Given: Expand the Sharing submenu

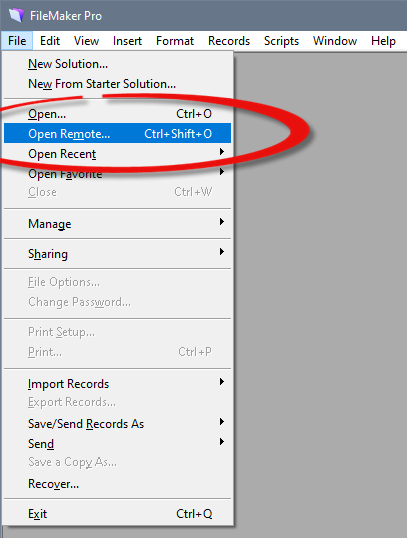Looking at the screenshot, I should 117,254.
